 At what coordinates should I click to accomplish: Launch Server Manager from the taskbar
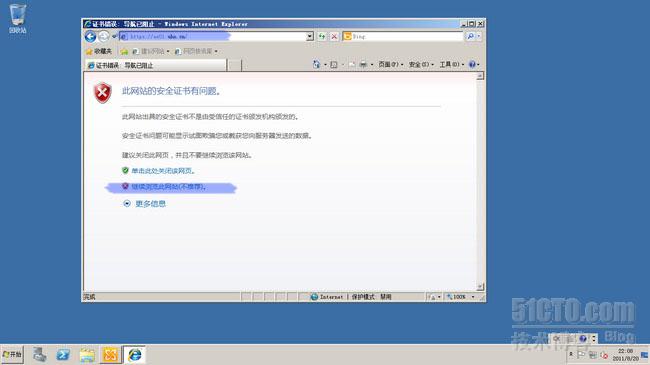click(x=40, y=355)
